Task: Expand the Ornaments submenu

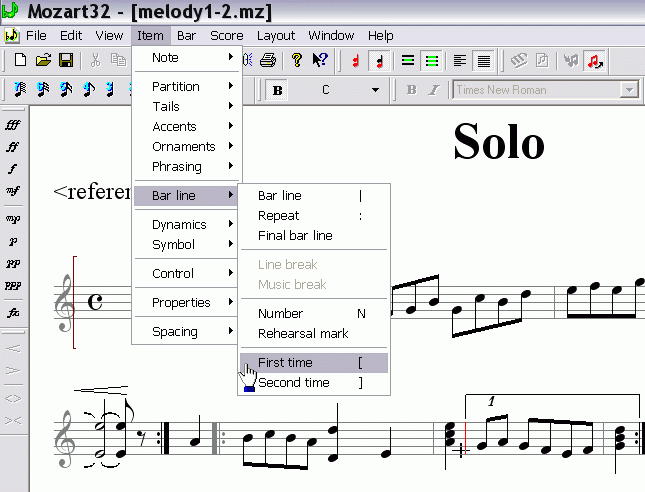Action: tap(186, 146)
